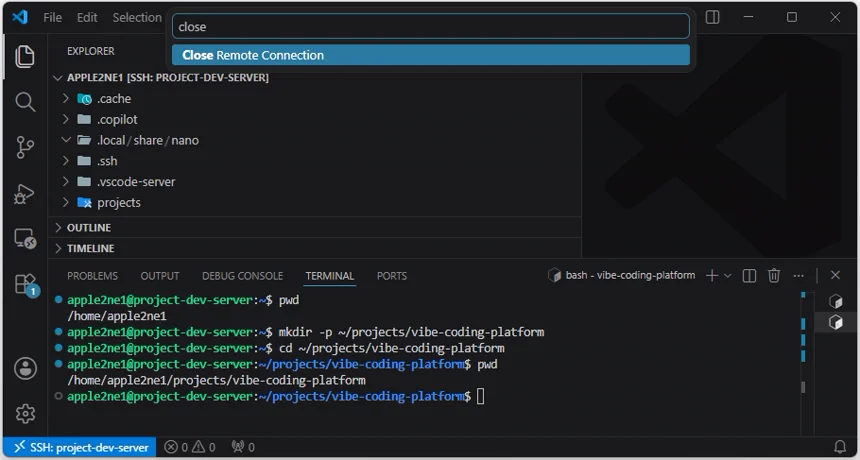Switch to the PORTS tab

tap(392, 276)
